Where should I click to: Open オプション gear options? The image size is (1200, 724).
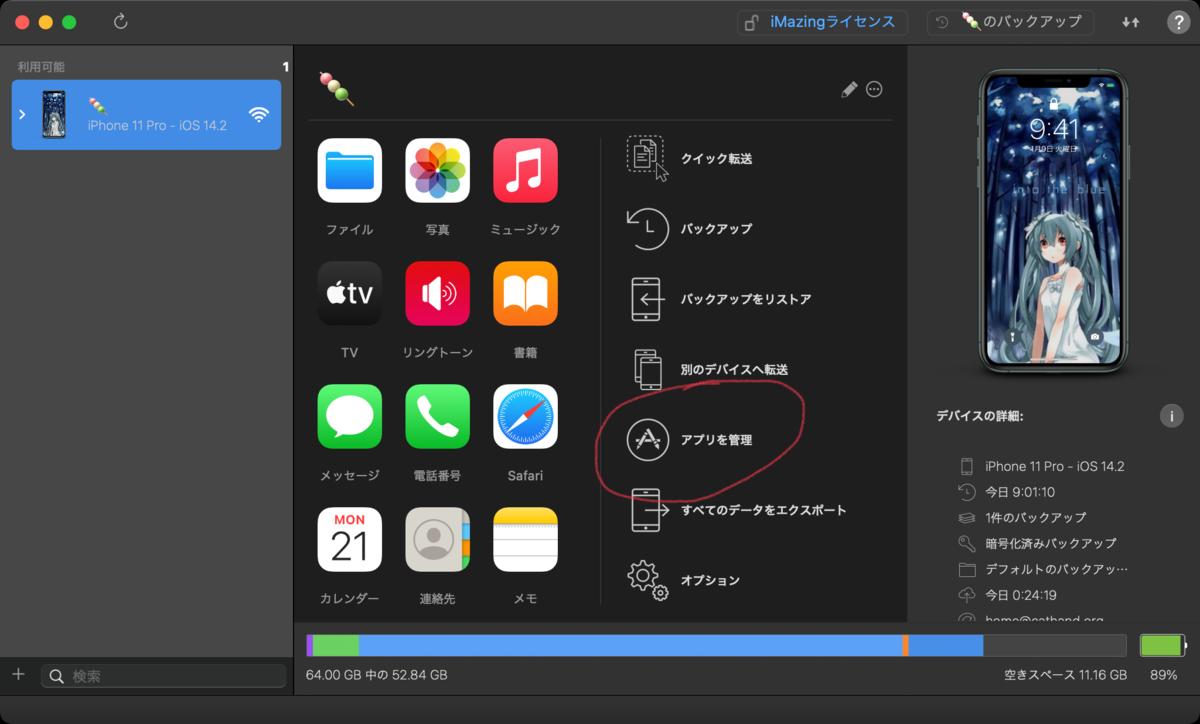(684, 580)
